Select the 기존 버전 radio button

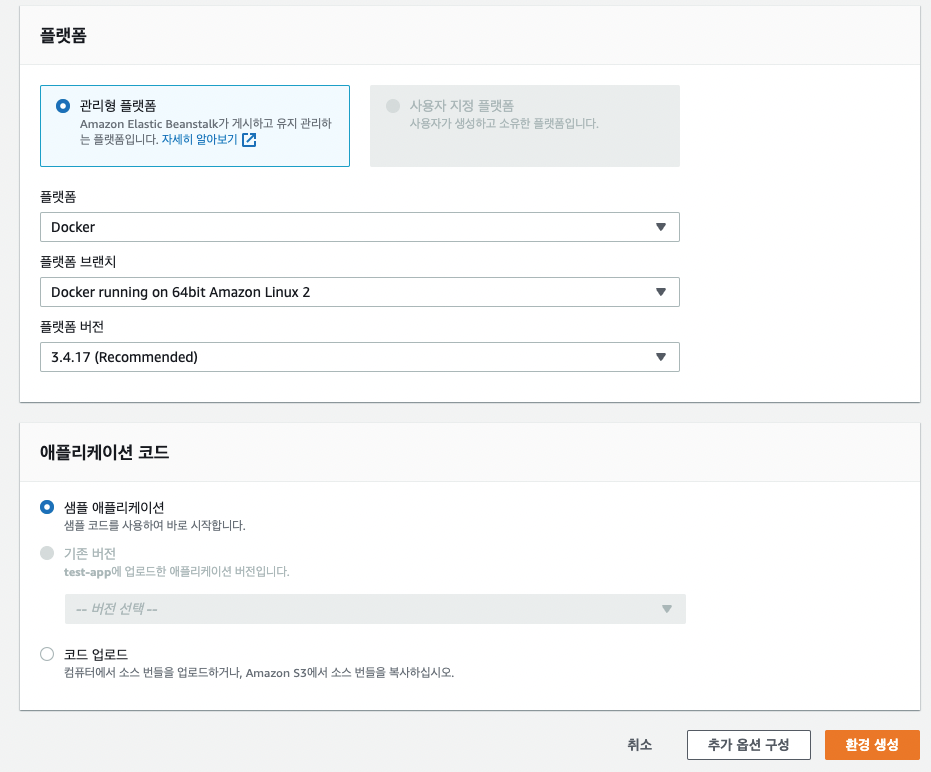(47, 553)
